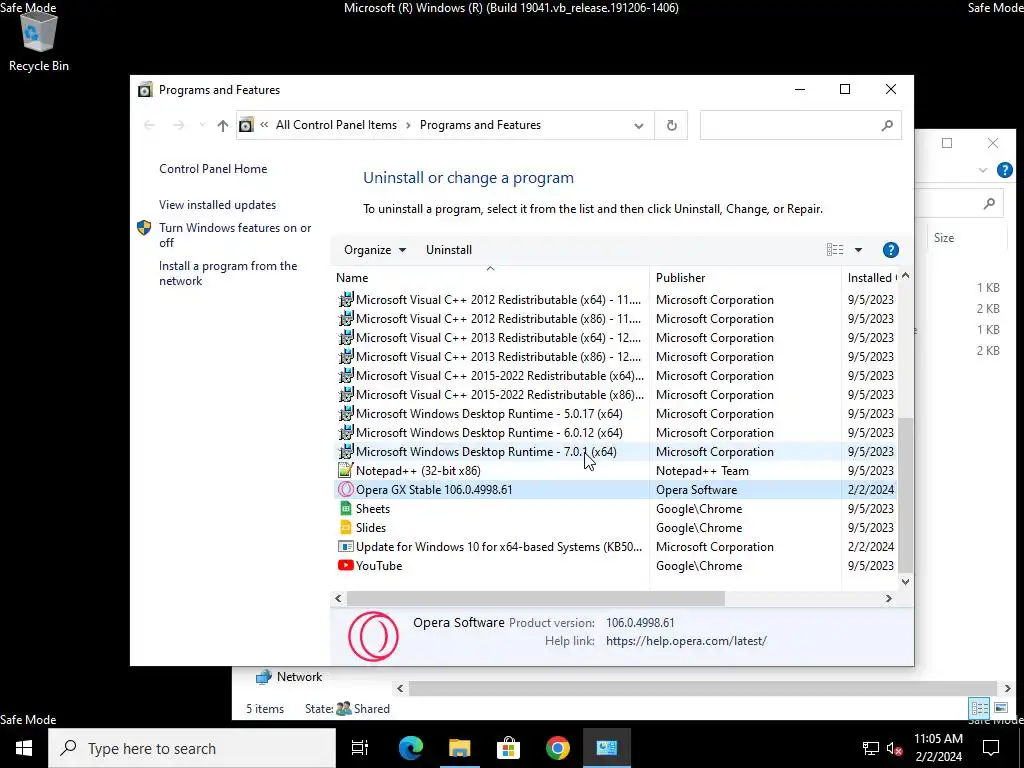The height and width of the screenshot is (768, 1024).
Task: Click the search magnifier in Programs and Features
Action: (886, 125)
